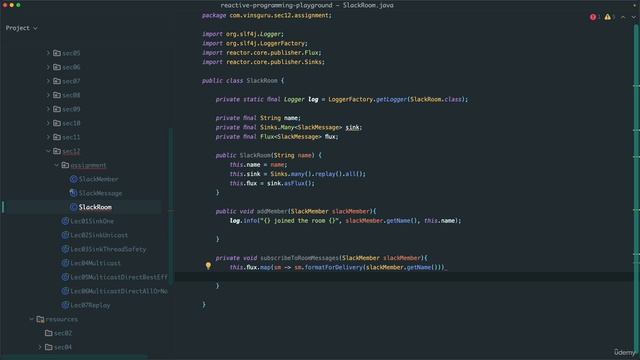Click the Lec05MulticastDirectBestEff class icon
This screenshot has width=640, height=360.
[x=65, y=277]
